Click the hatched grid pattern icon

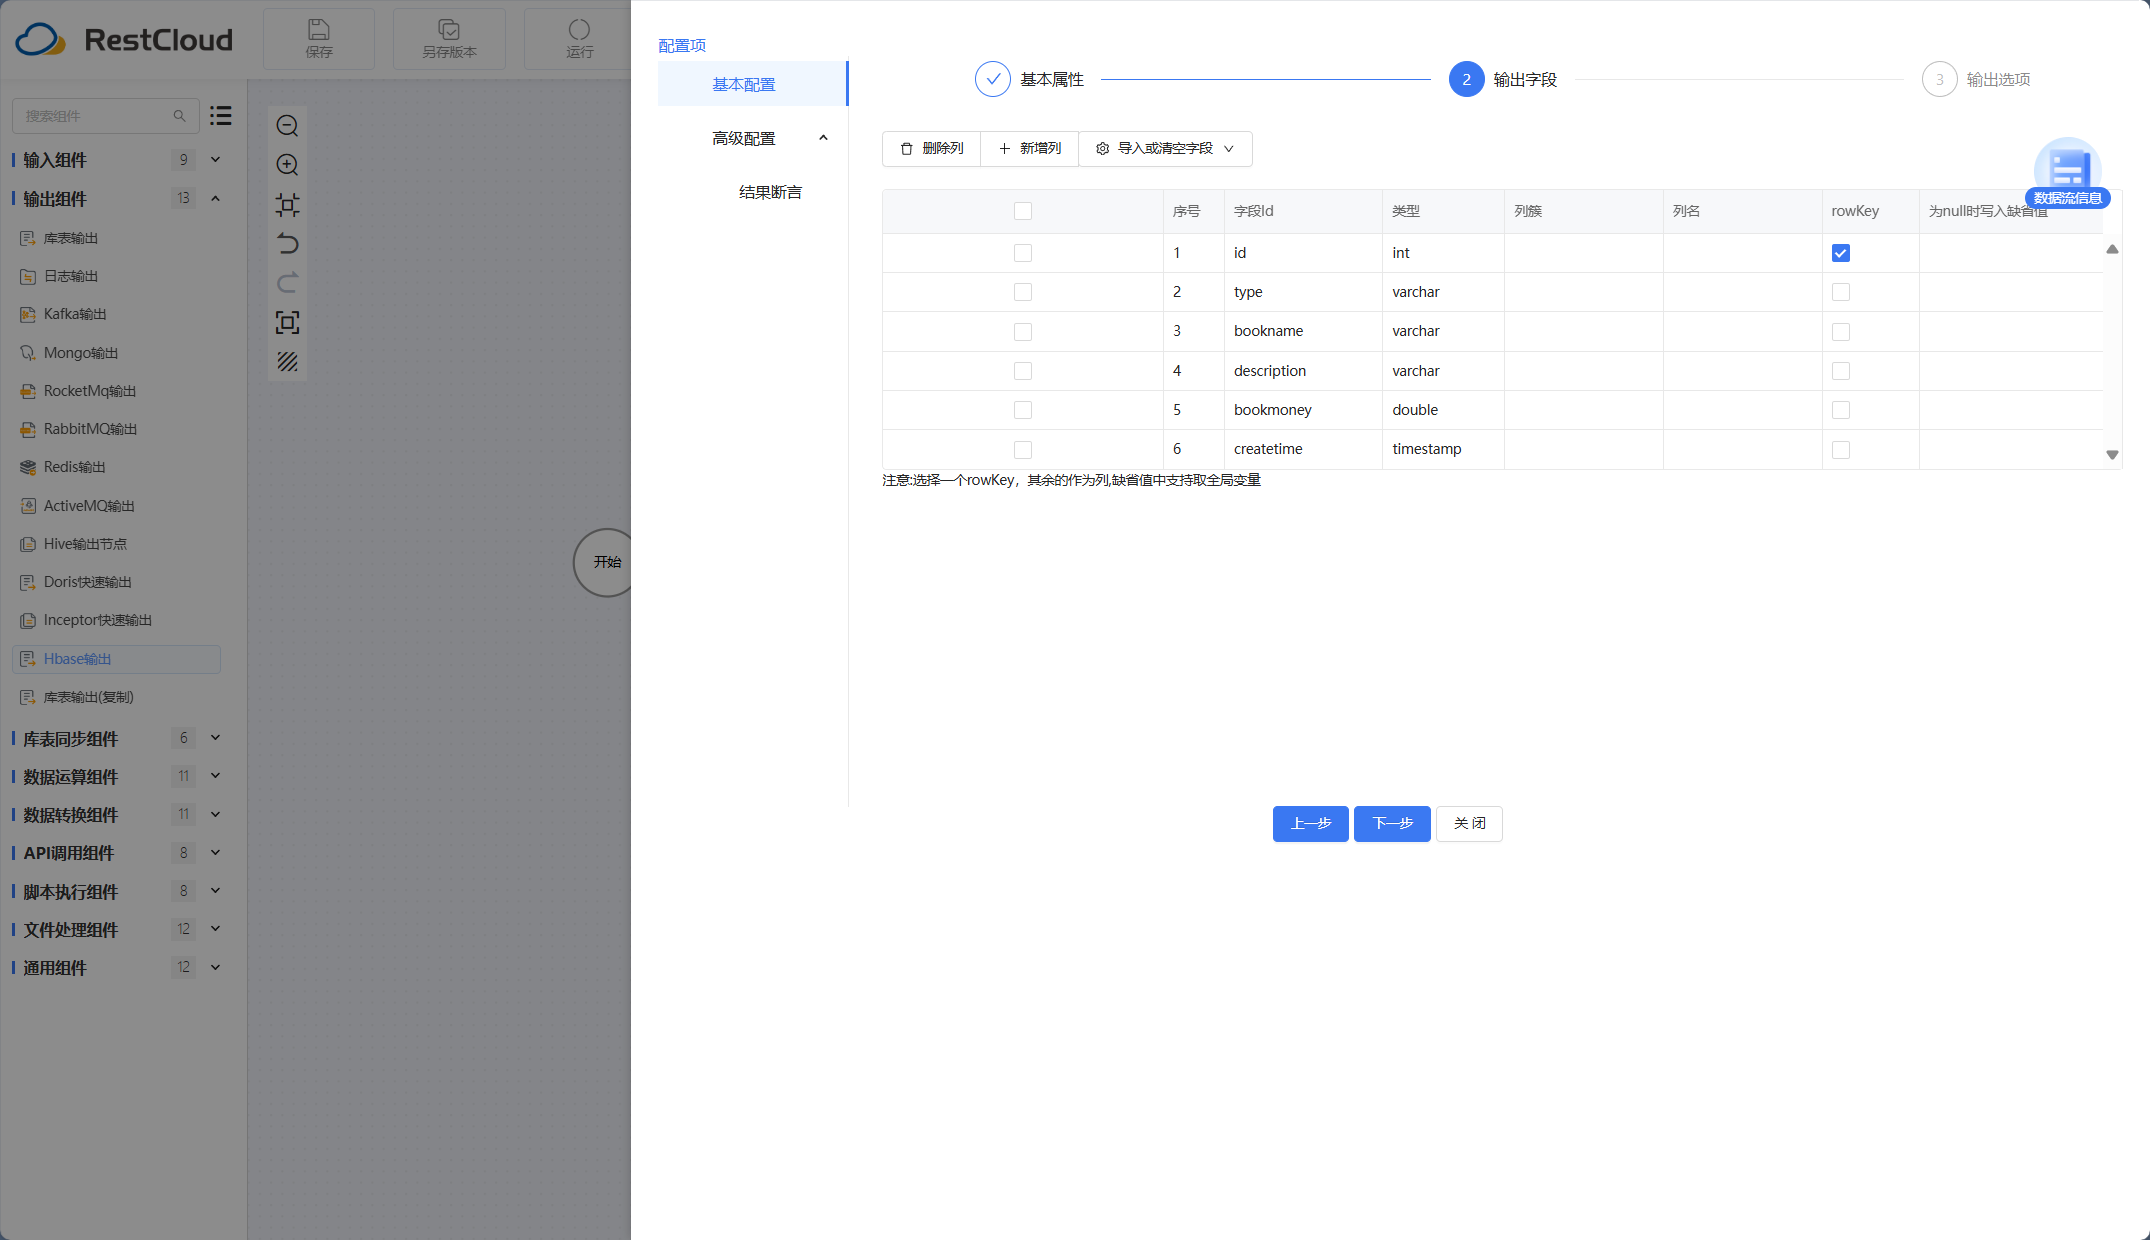click(287, 362)
